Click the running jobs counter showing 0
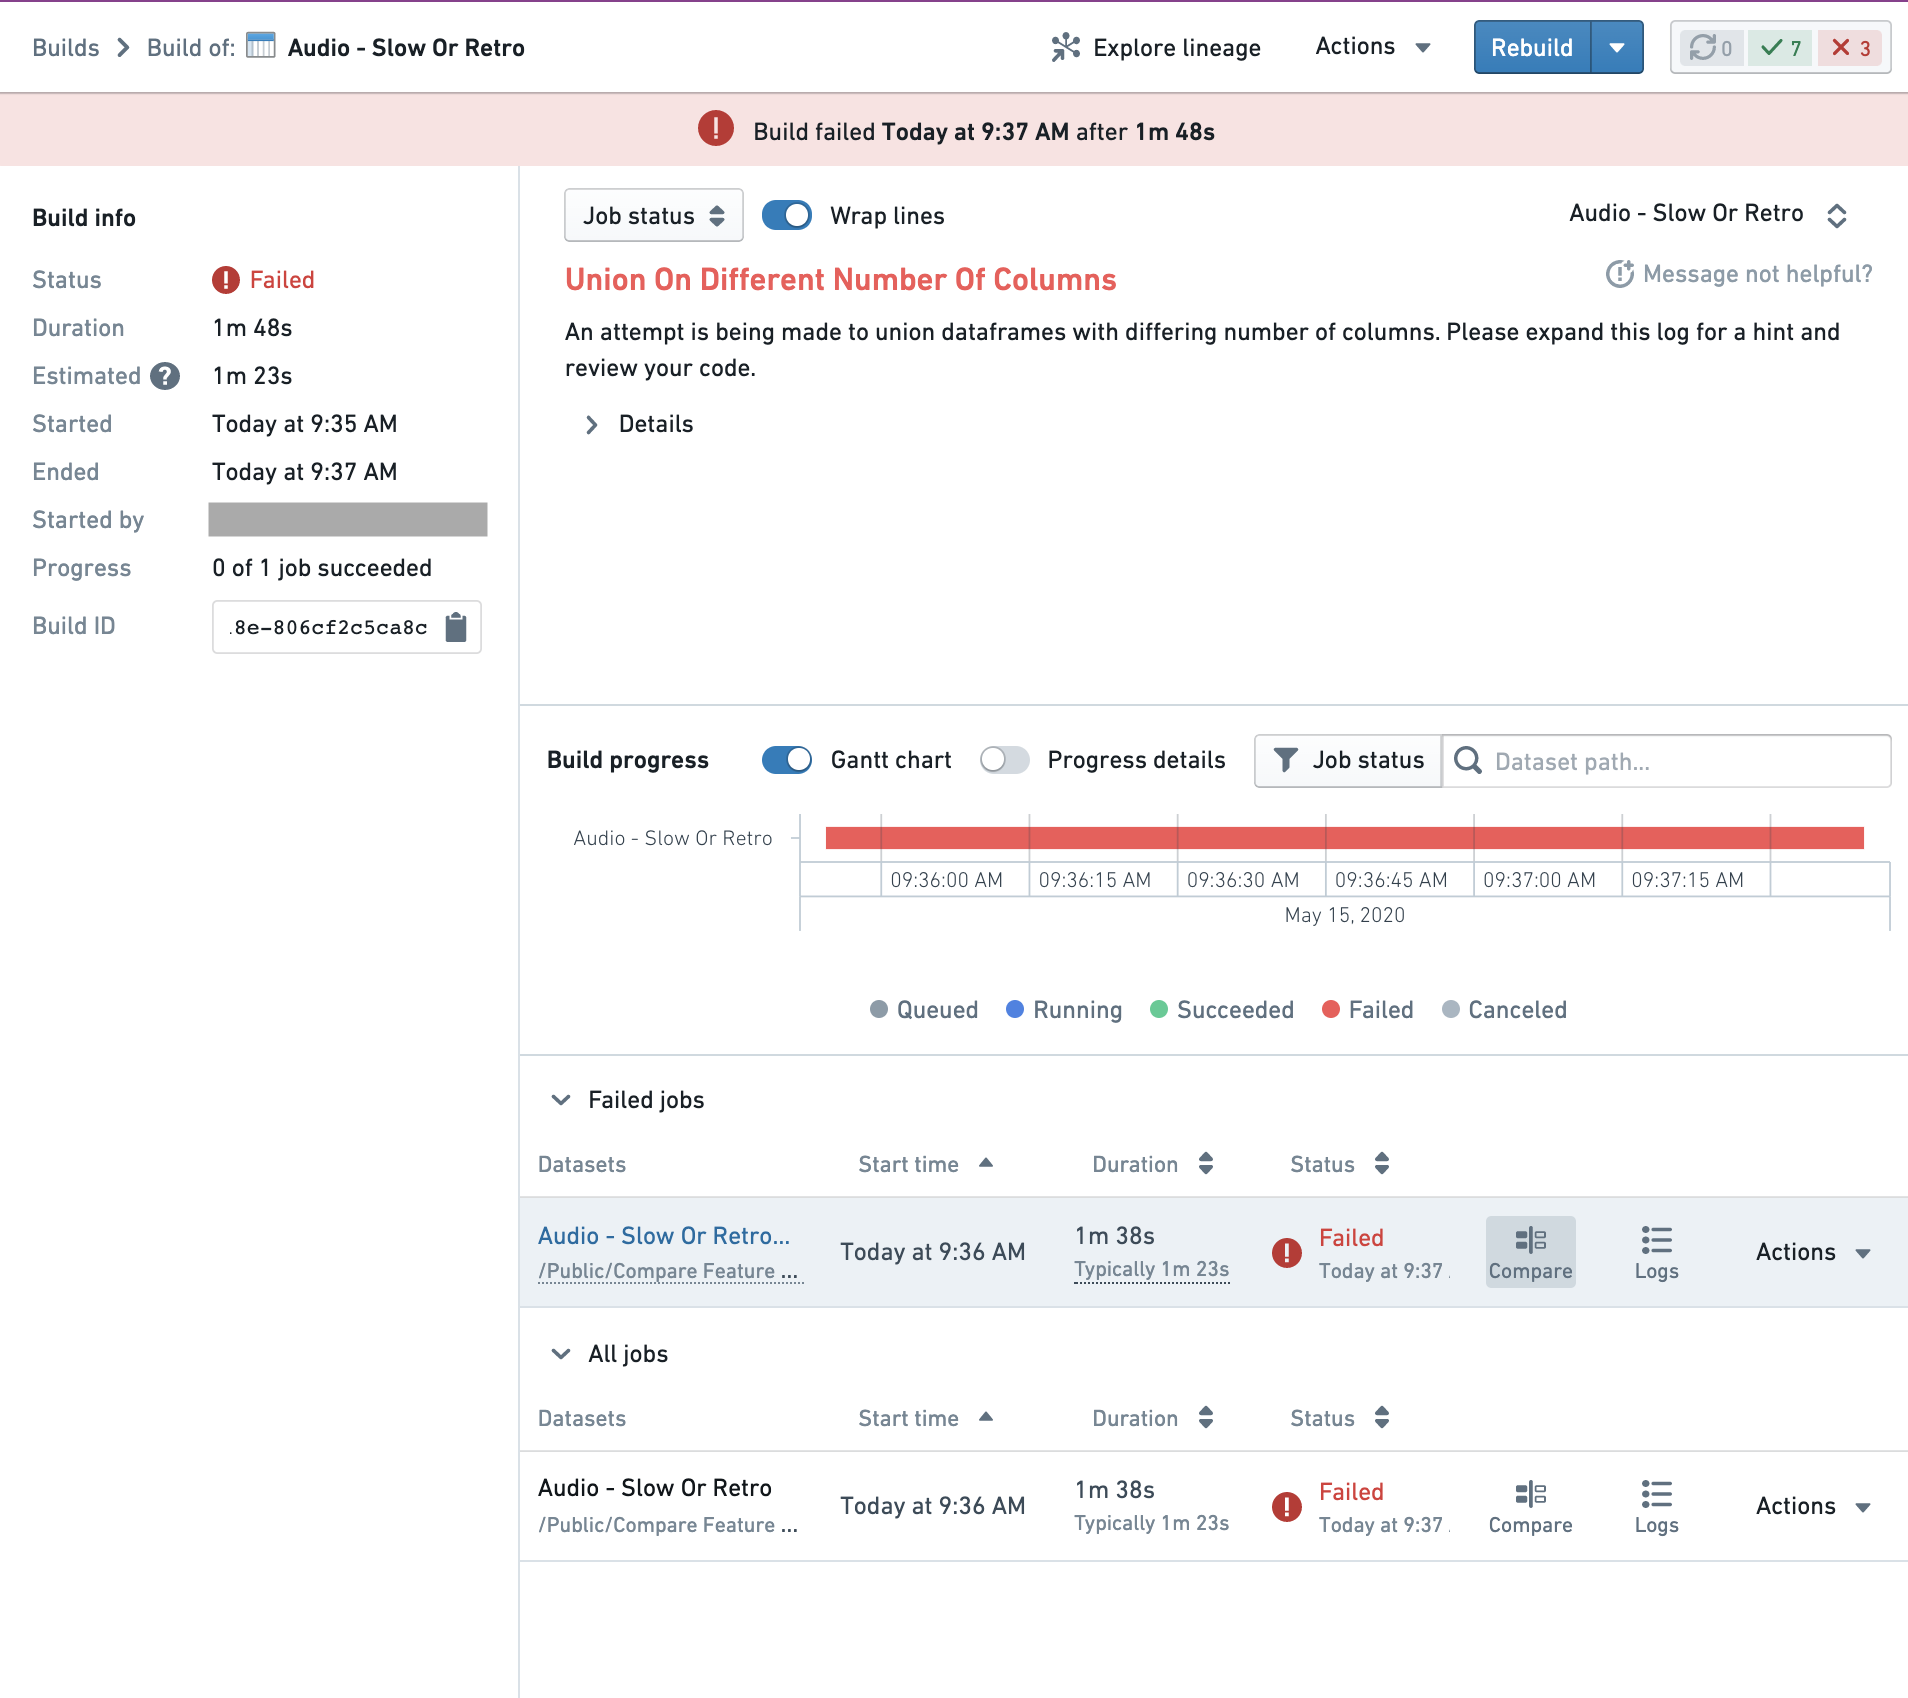Viewport: 1908px width, 1698px height. (1710, 48)
